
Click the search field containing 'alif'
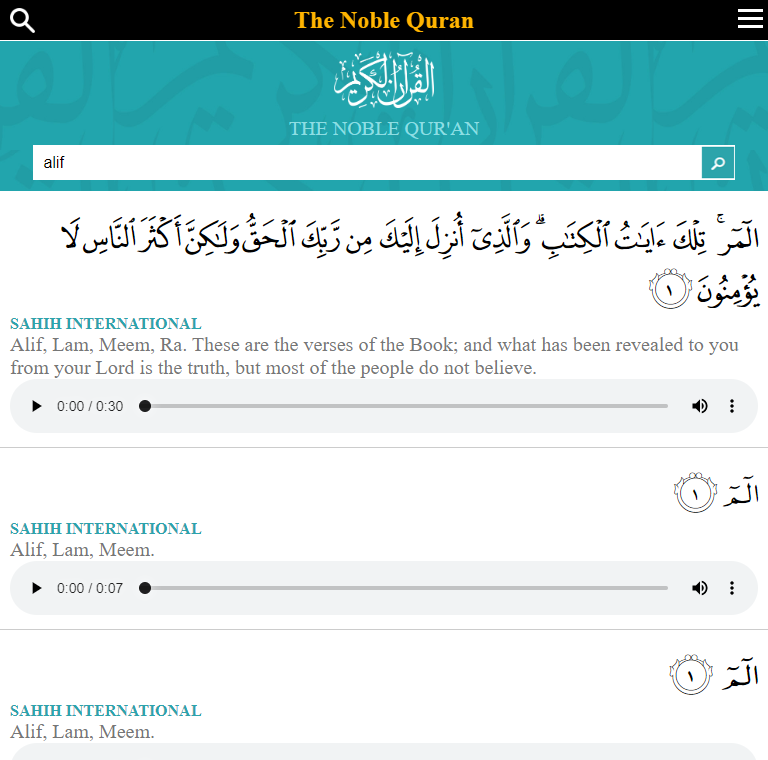pos(367,163)
